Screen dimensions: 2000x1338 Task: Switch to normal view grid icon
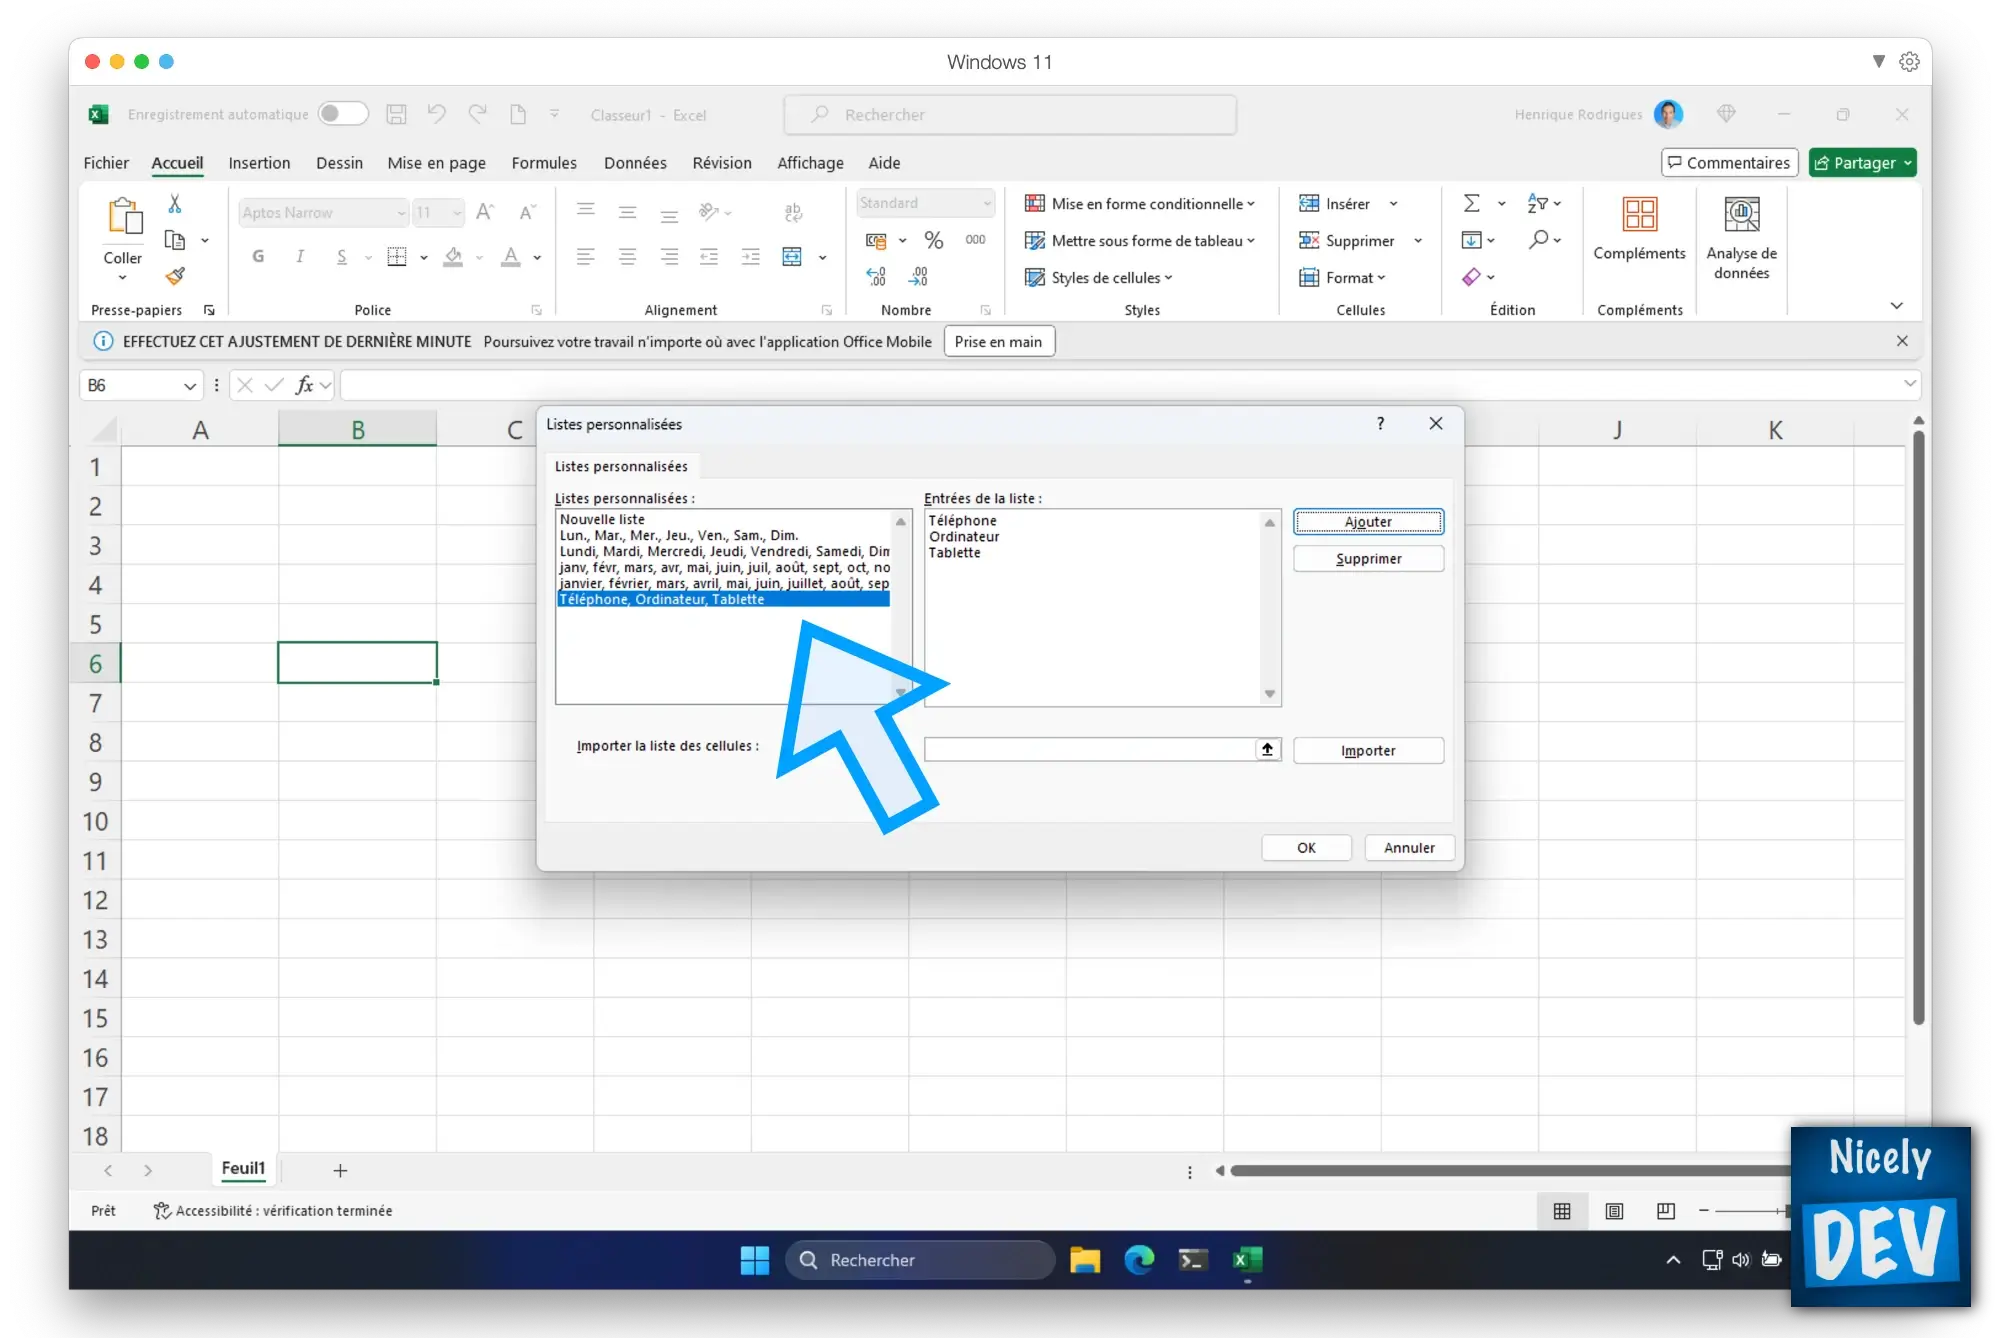[x=1562, y=1211]
